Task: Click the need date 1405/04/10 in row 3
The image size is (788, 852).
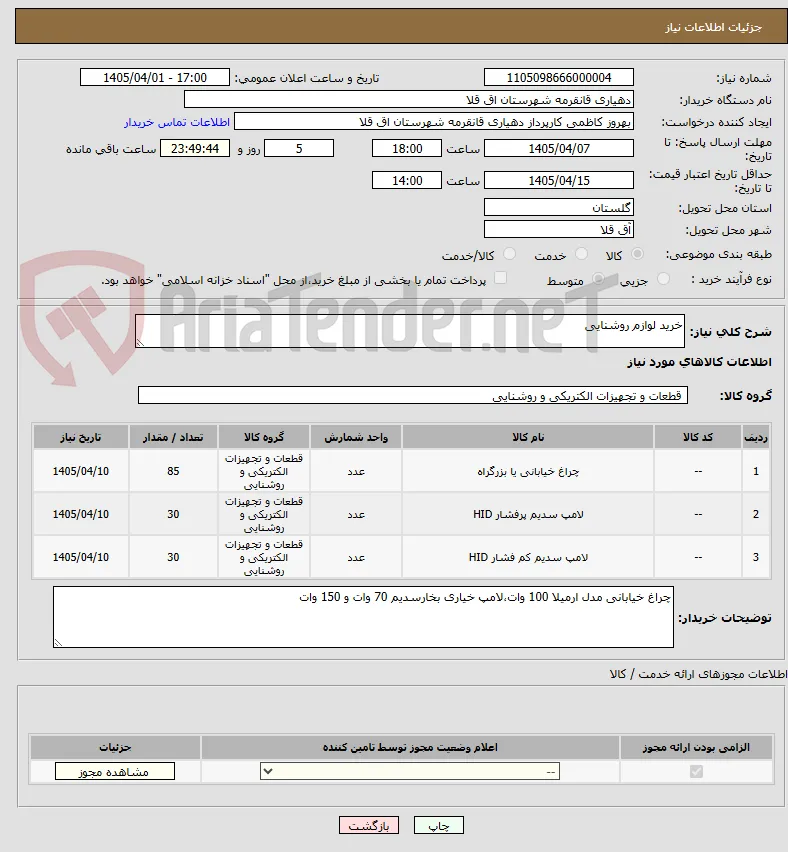Action: [x=80, y=557]
